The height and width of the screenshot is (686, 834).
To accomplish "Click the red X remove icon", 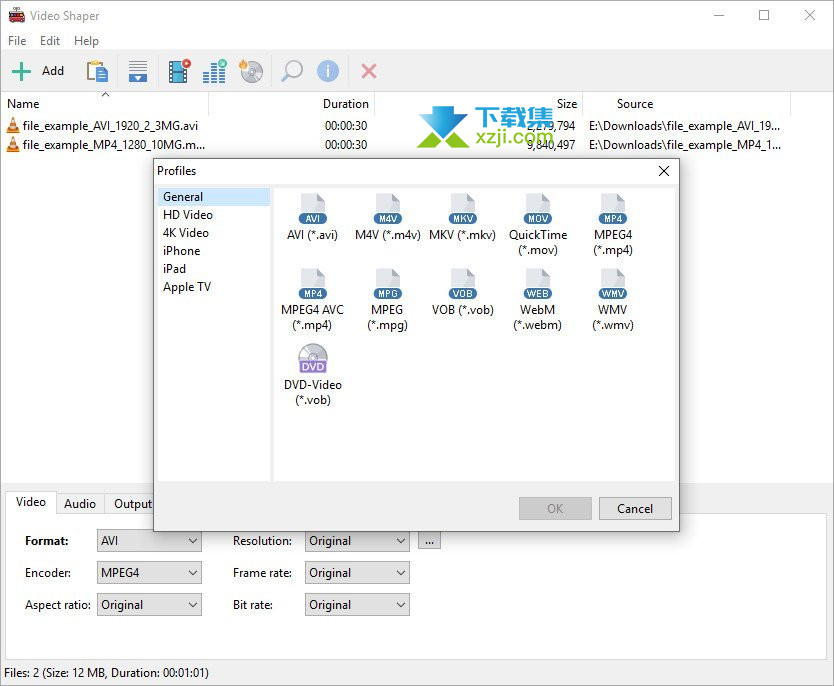I will 369,71.
